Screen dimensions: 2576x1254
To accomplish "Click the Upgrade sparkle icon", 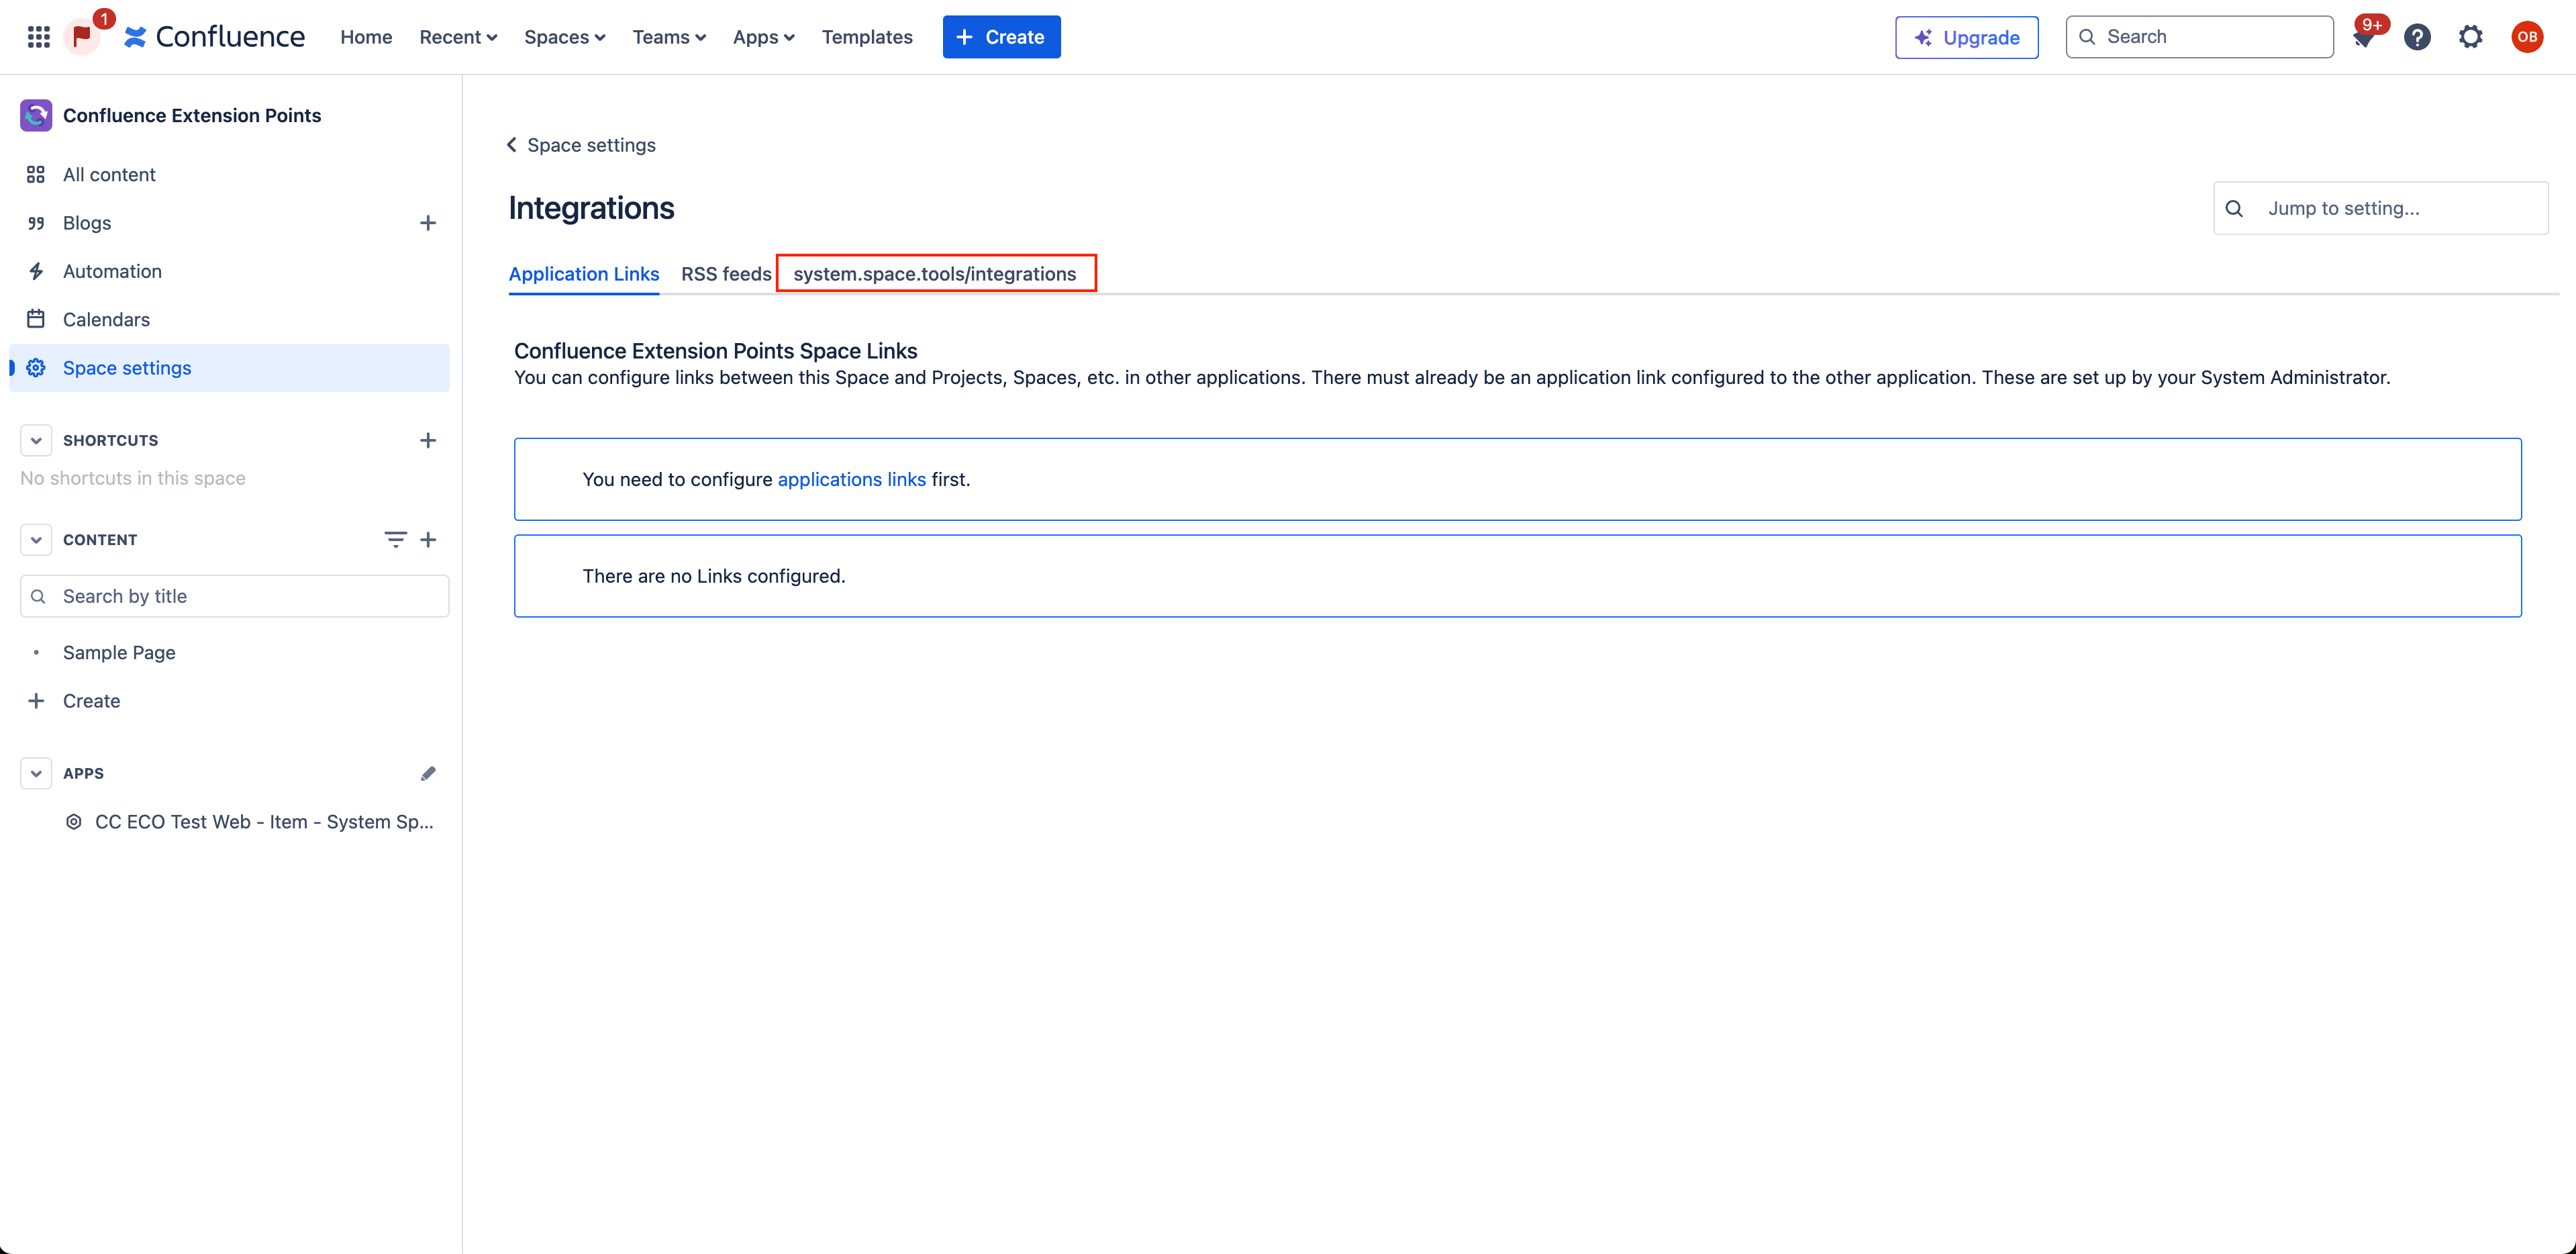I will point(1922,37).
